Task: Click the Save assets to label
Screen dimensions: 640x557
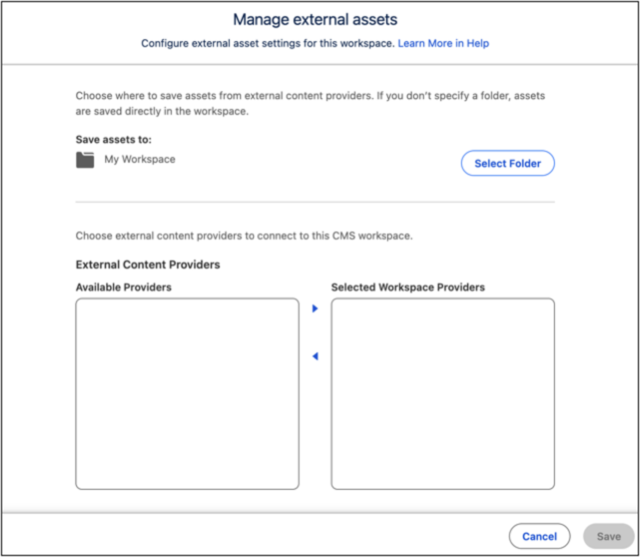Action: point(113,140)
